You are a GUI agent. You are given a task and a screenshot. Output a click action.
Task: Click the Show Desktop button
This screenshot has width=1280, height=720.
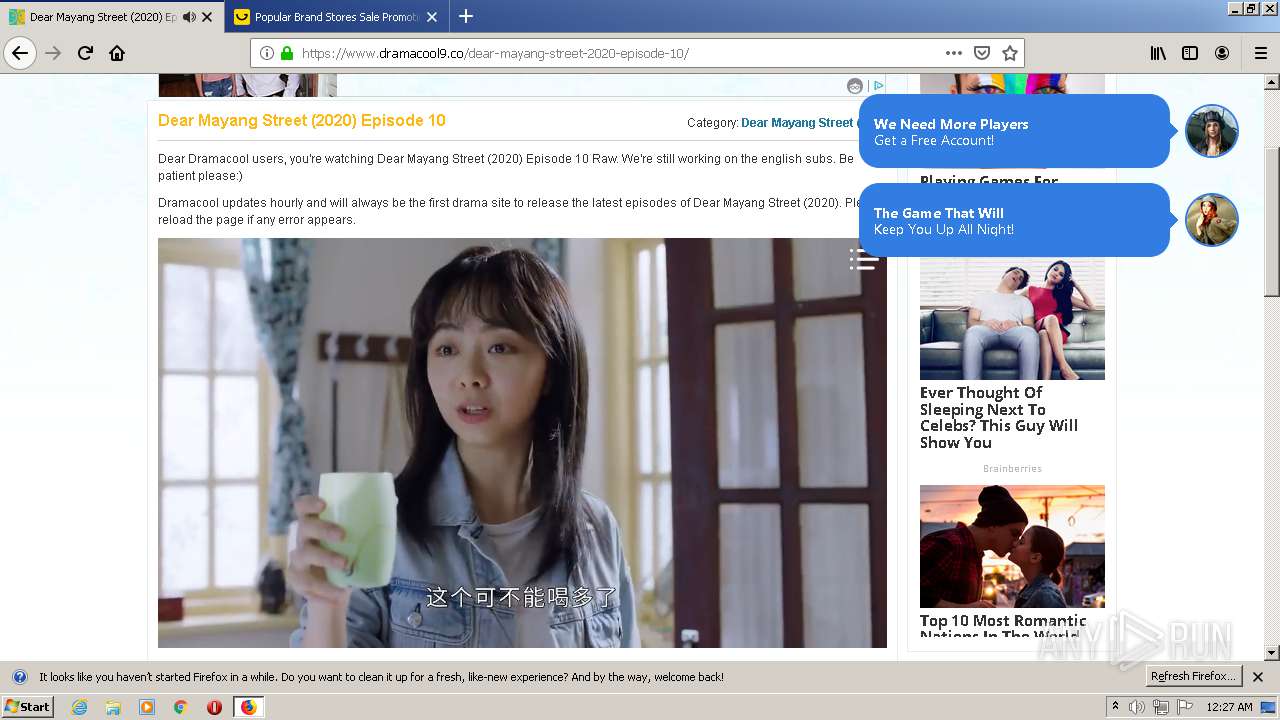coord(1270,707)
